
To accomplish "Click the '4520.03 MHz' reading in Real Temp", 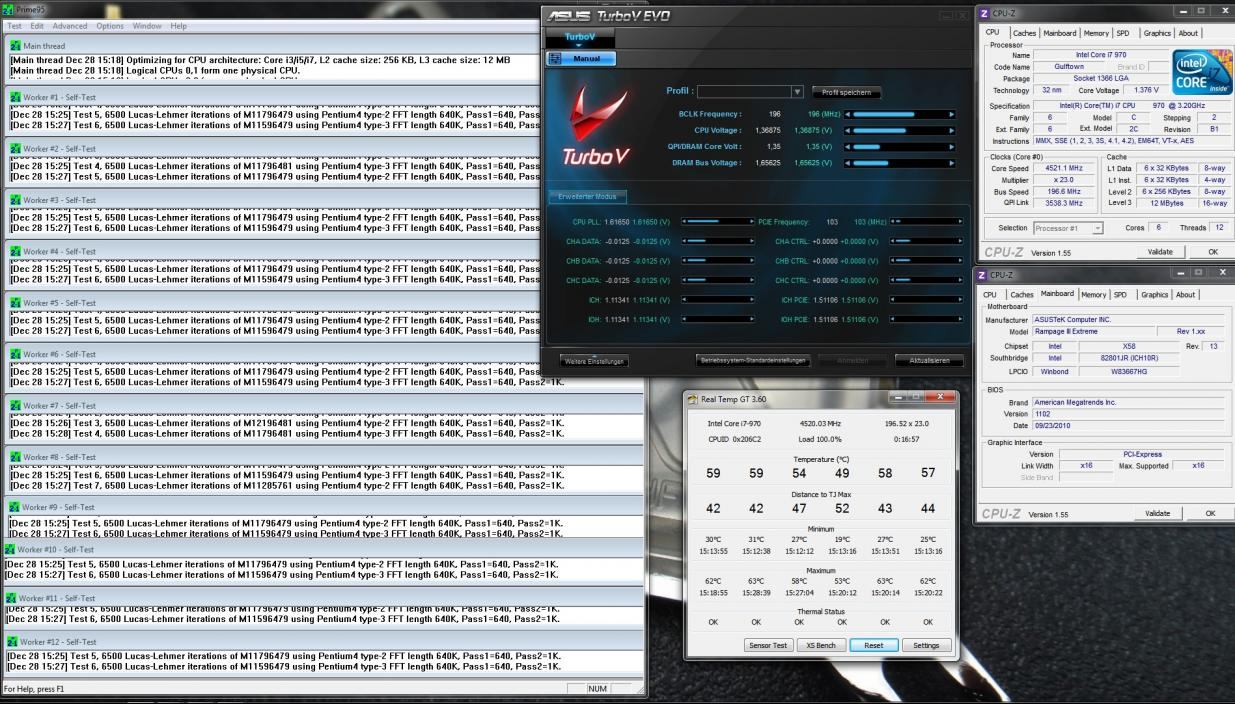I will pyautogui.click(x=821, y=423).
